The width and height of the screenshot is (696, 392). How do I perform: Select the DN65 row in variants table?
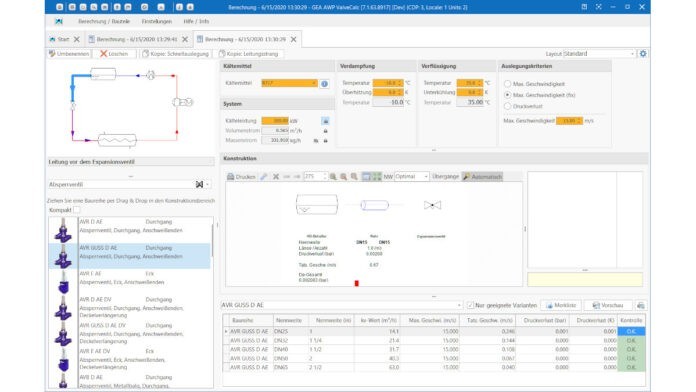coord(434,368)
